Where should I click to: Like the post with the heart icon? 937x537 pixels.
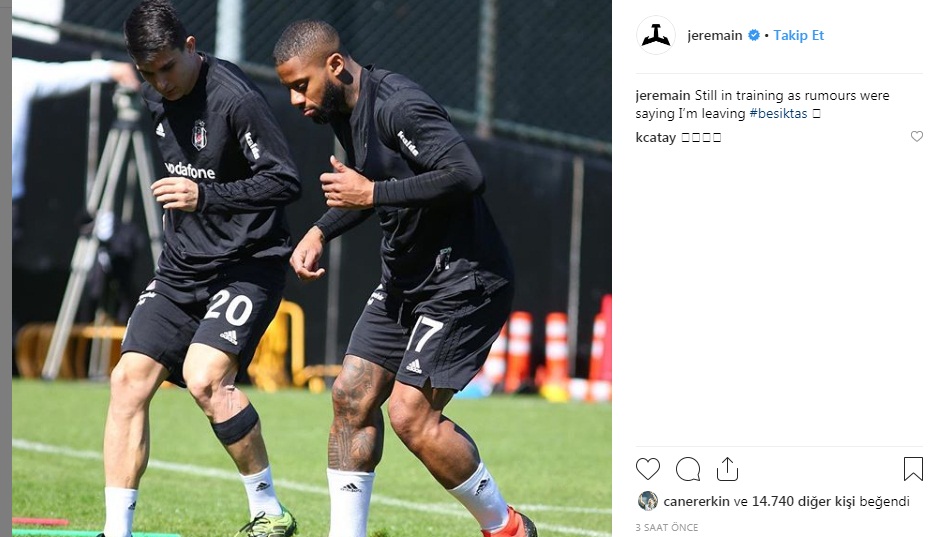click(x=648, y=469)
